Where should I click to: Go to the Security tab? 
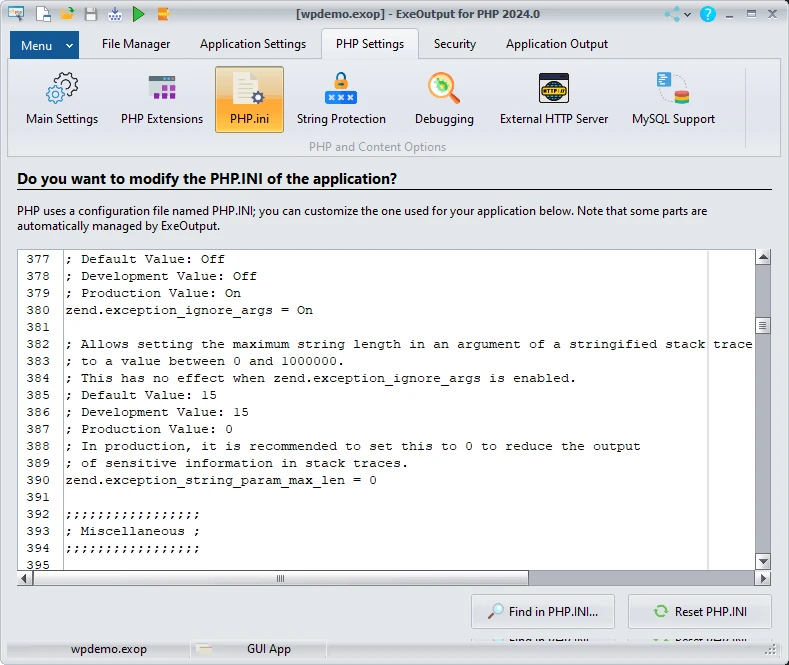[x=454, y=44]
